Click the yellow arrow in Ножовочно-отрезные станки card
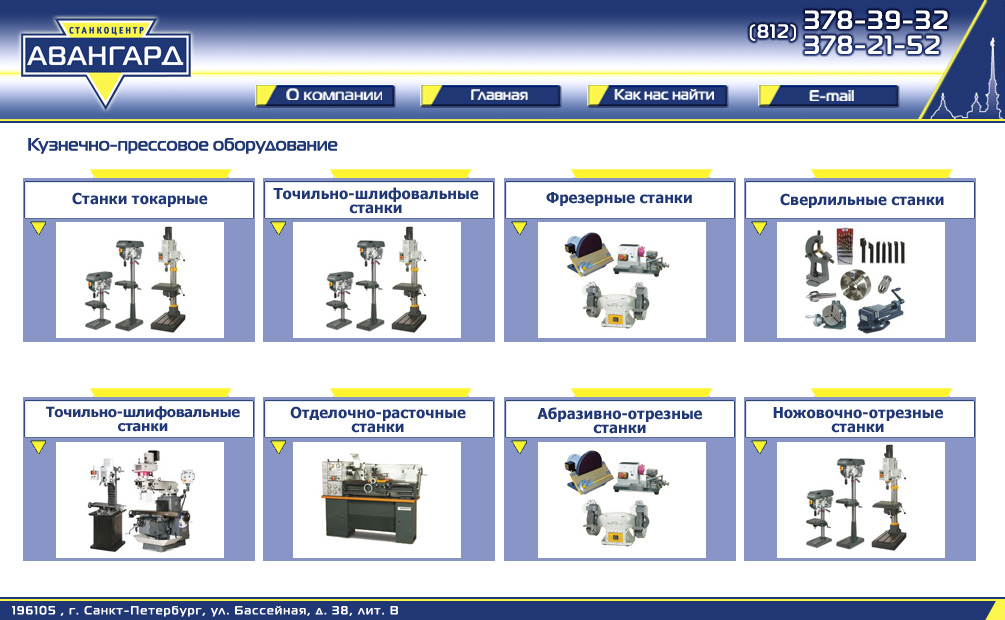This screenshot has height=620, width=1005. [760, 447]
